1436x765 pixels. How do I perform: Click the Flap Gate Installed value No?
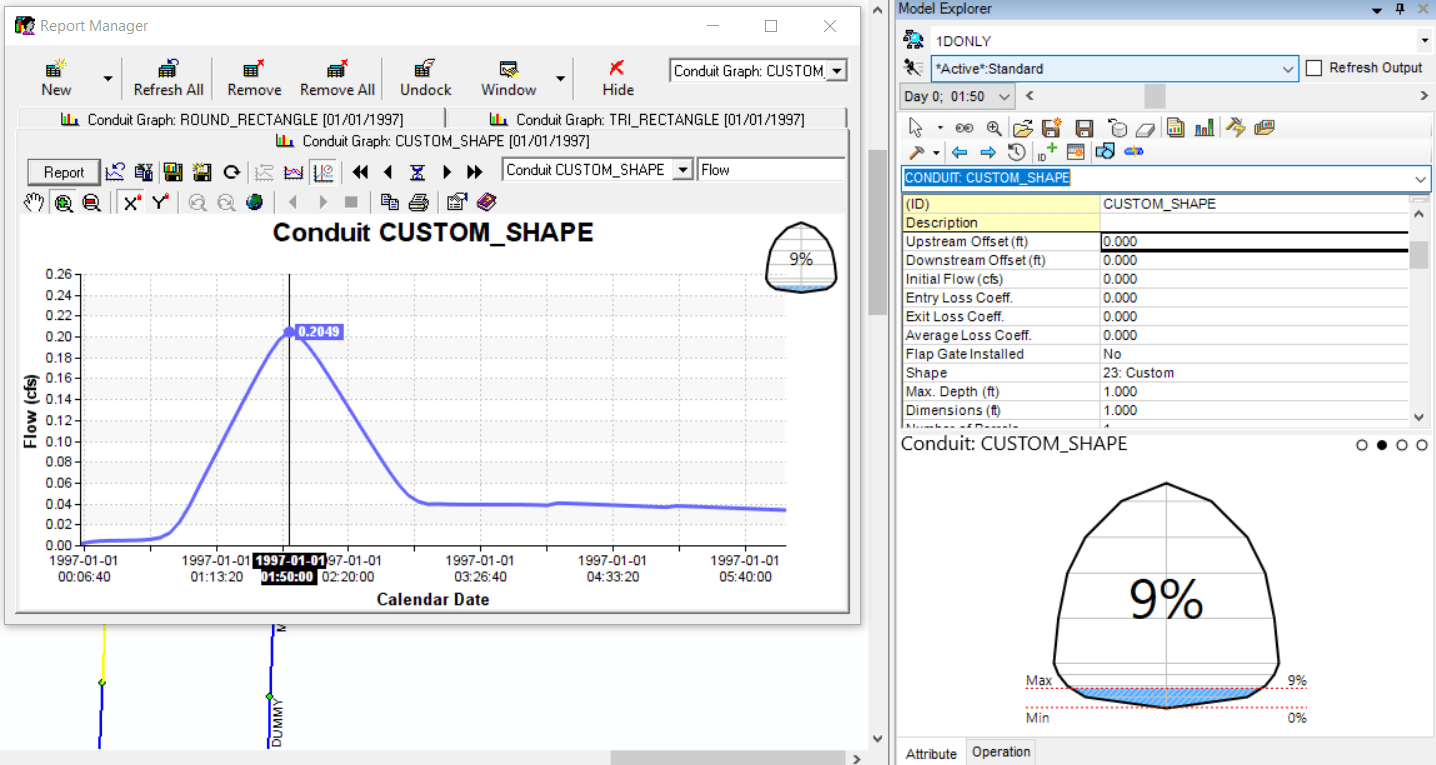point(1254,354)
